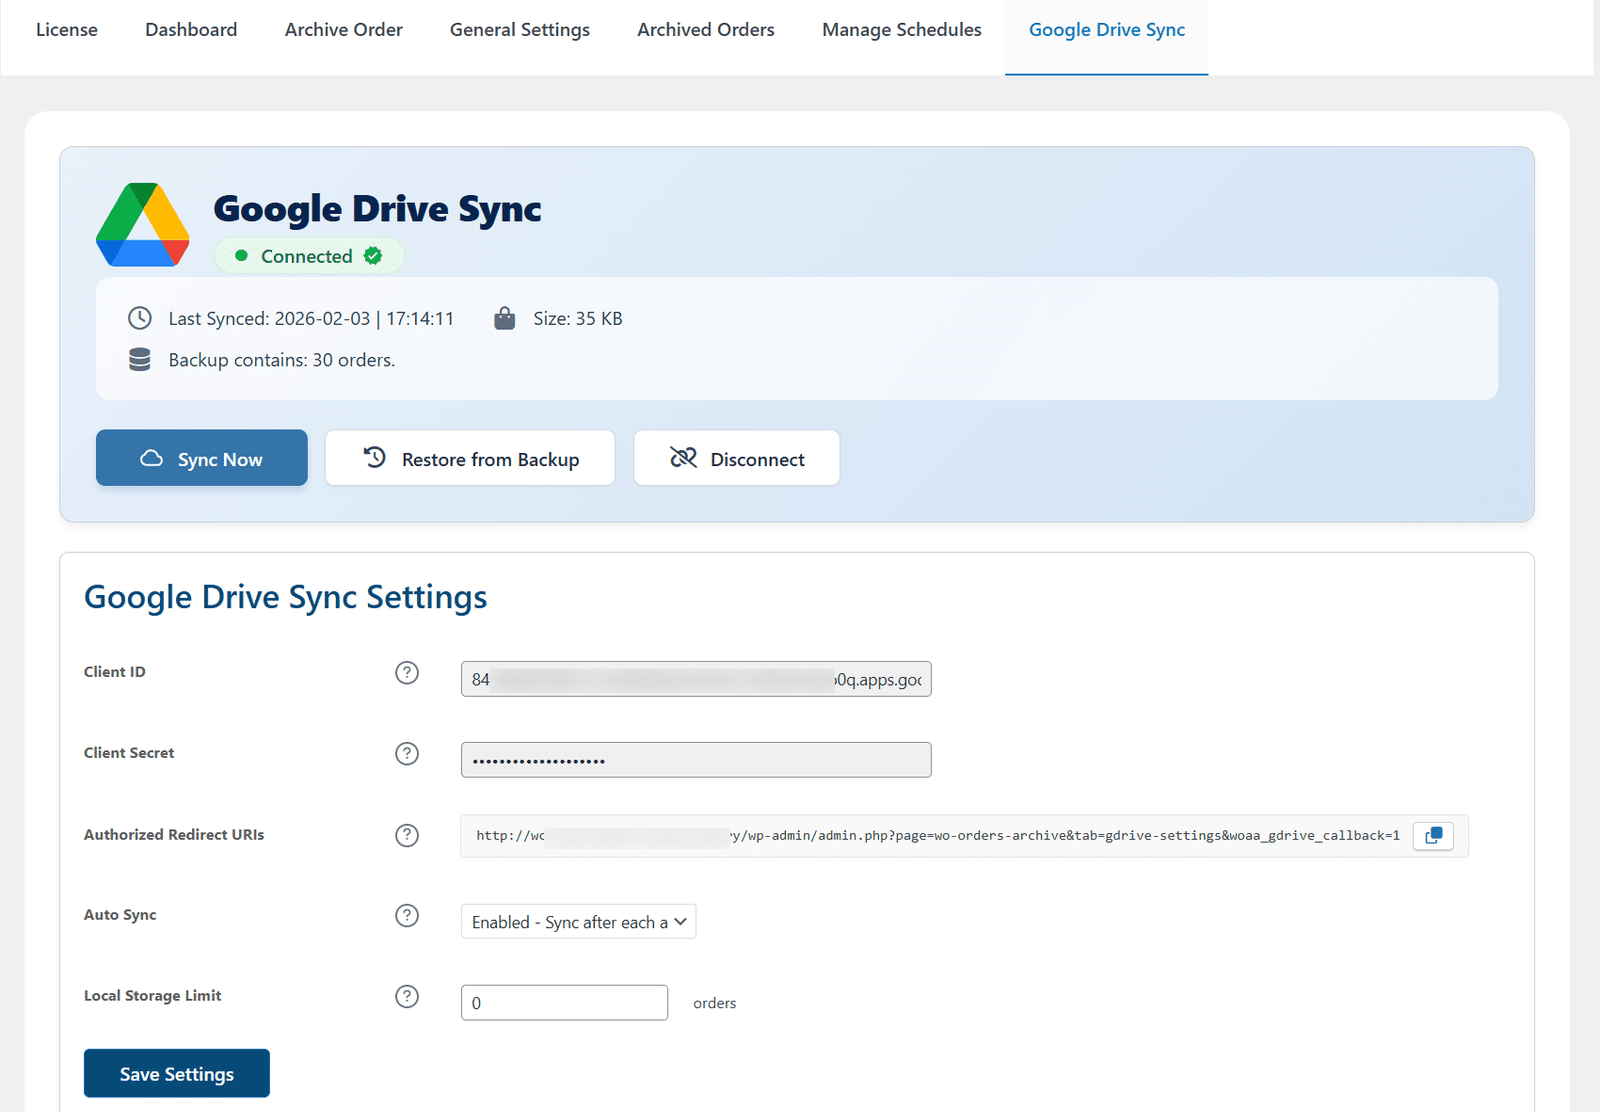Open the Auto Sync dropdown

[x=578, y=922]
